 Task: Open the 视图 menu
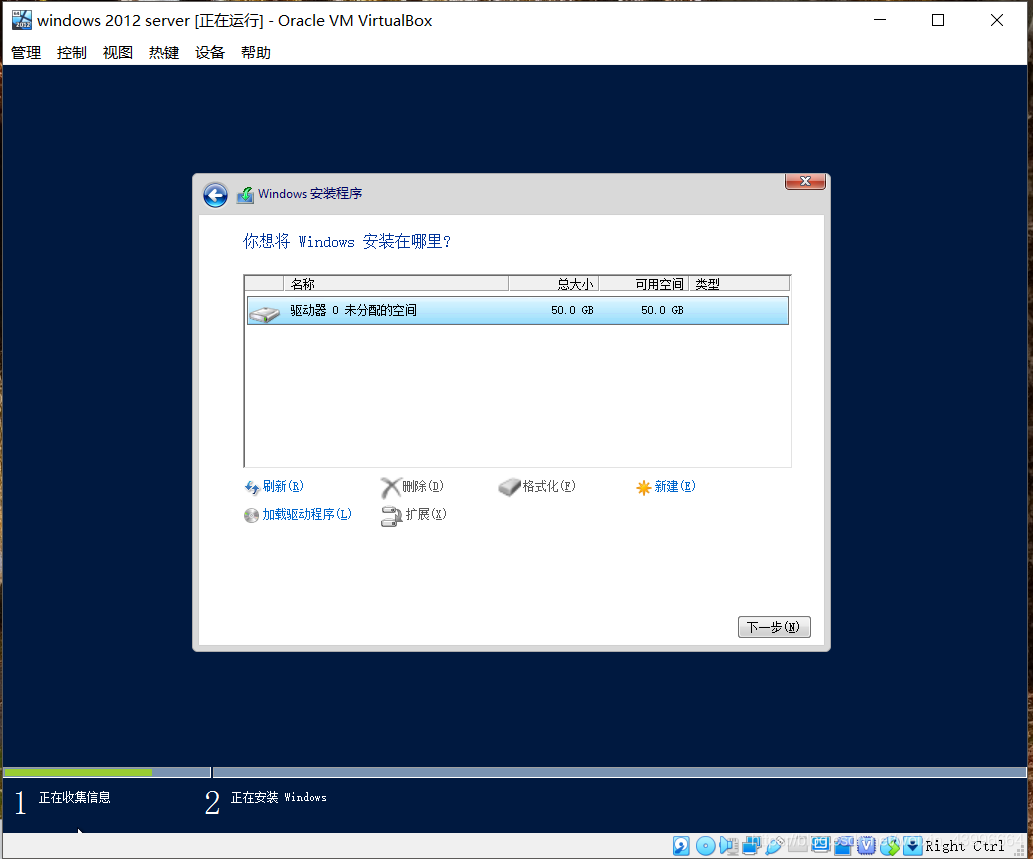(x=118, y=53)
